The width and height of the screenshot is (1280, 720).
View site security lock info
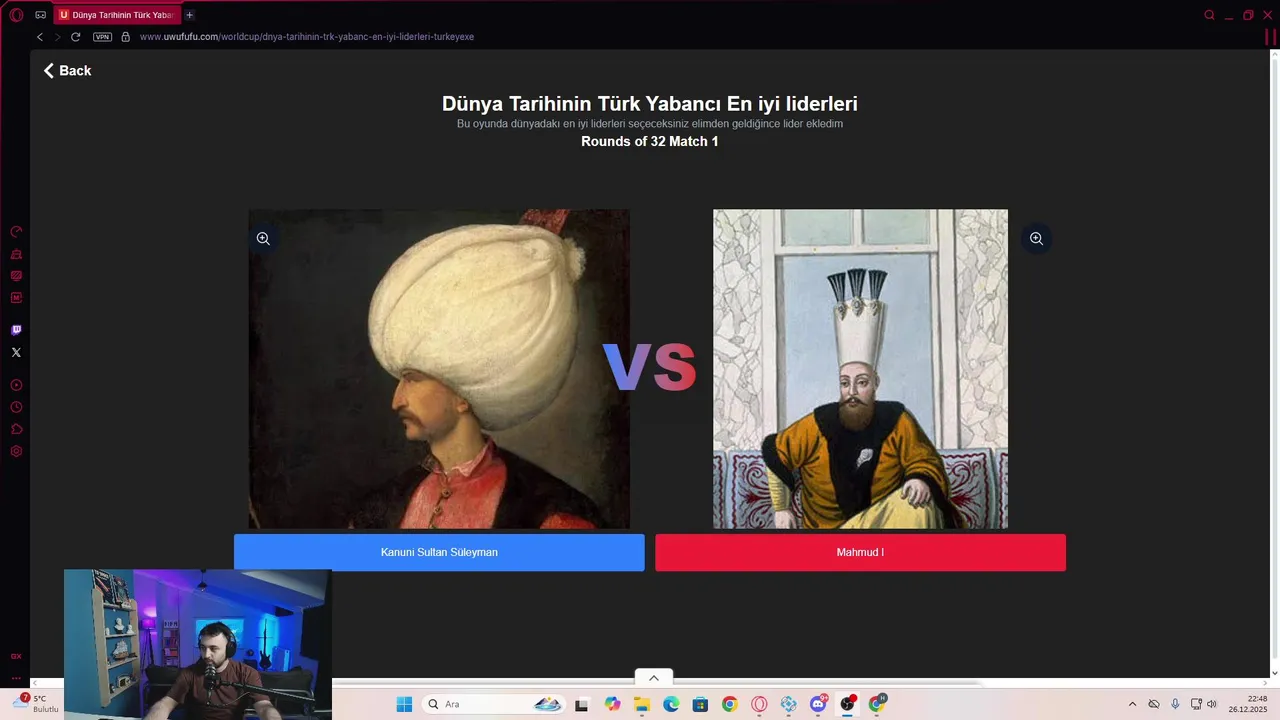(125, 37)
